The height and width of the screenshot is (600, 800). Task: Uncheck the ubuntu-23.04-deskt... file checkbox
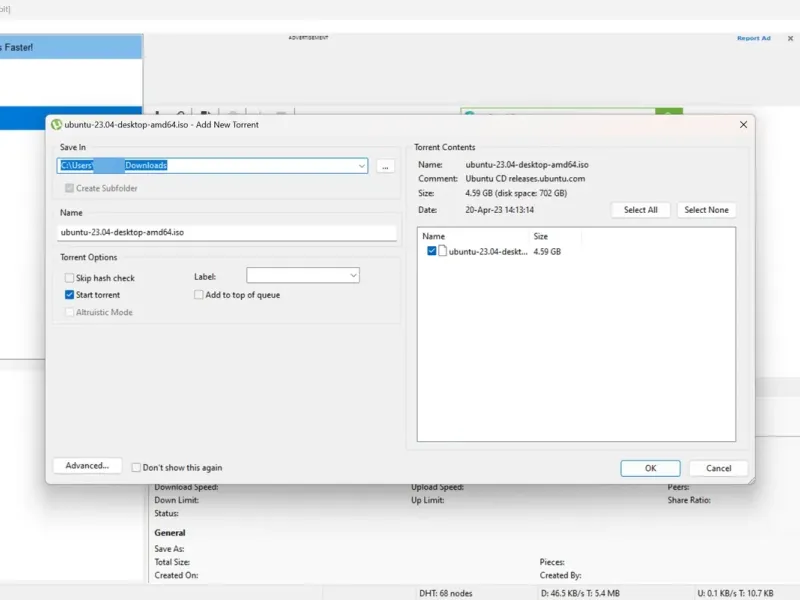click(x=432, y=251)
